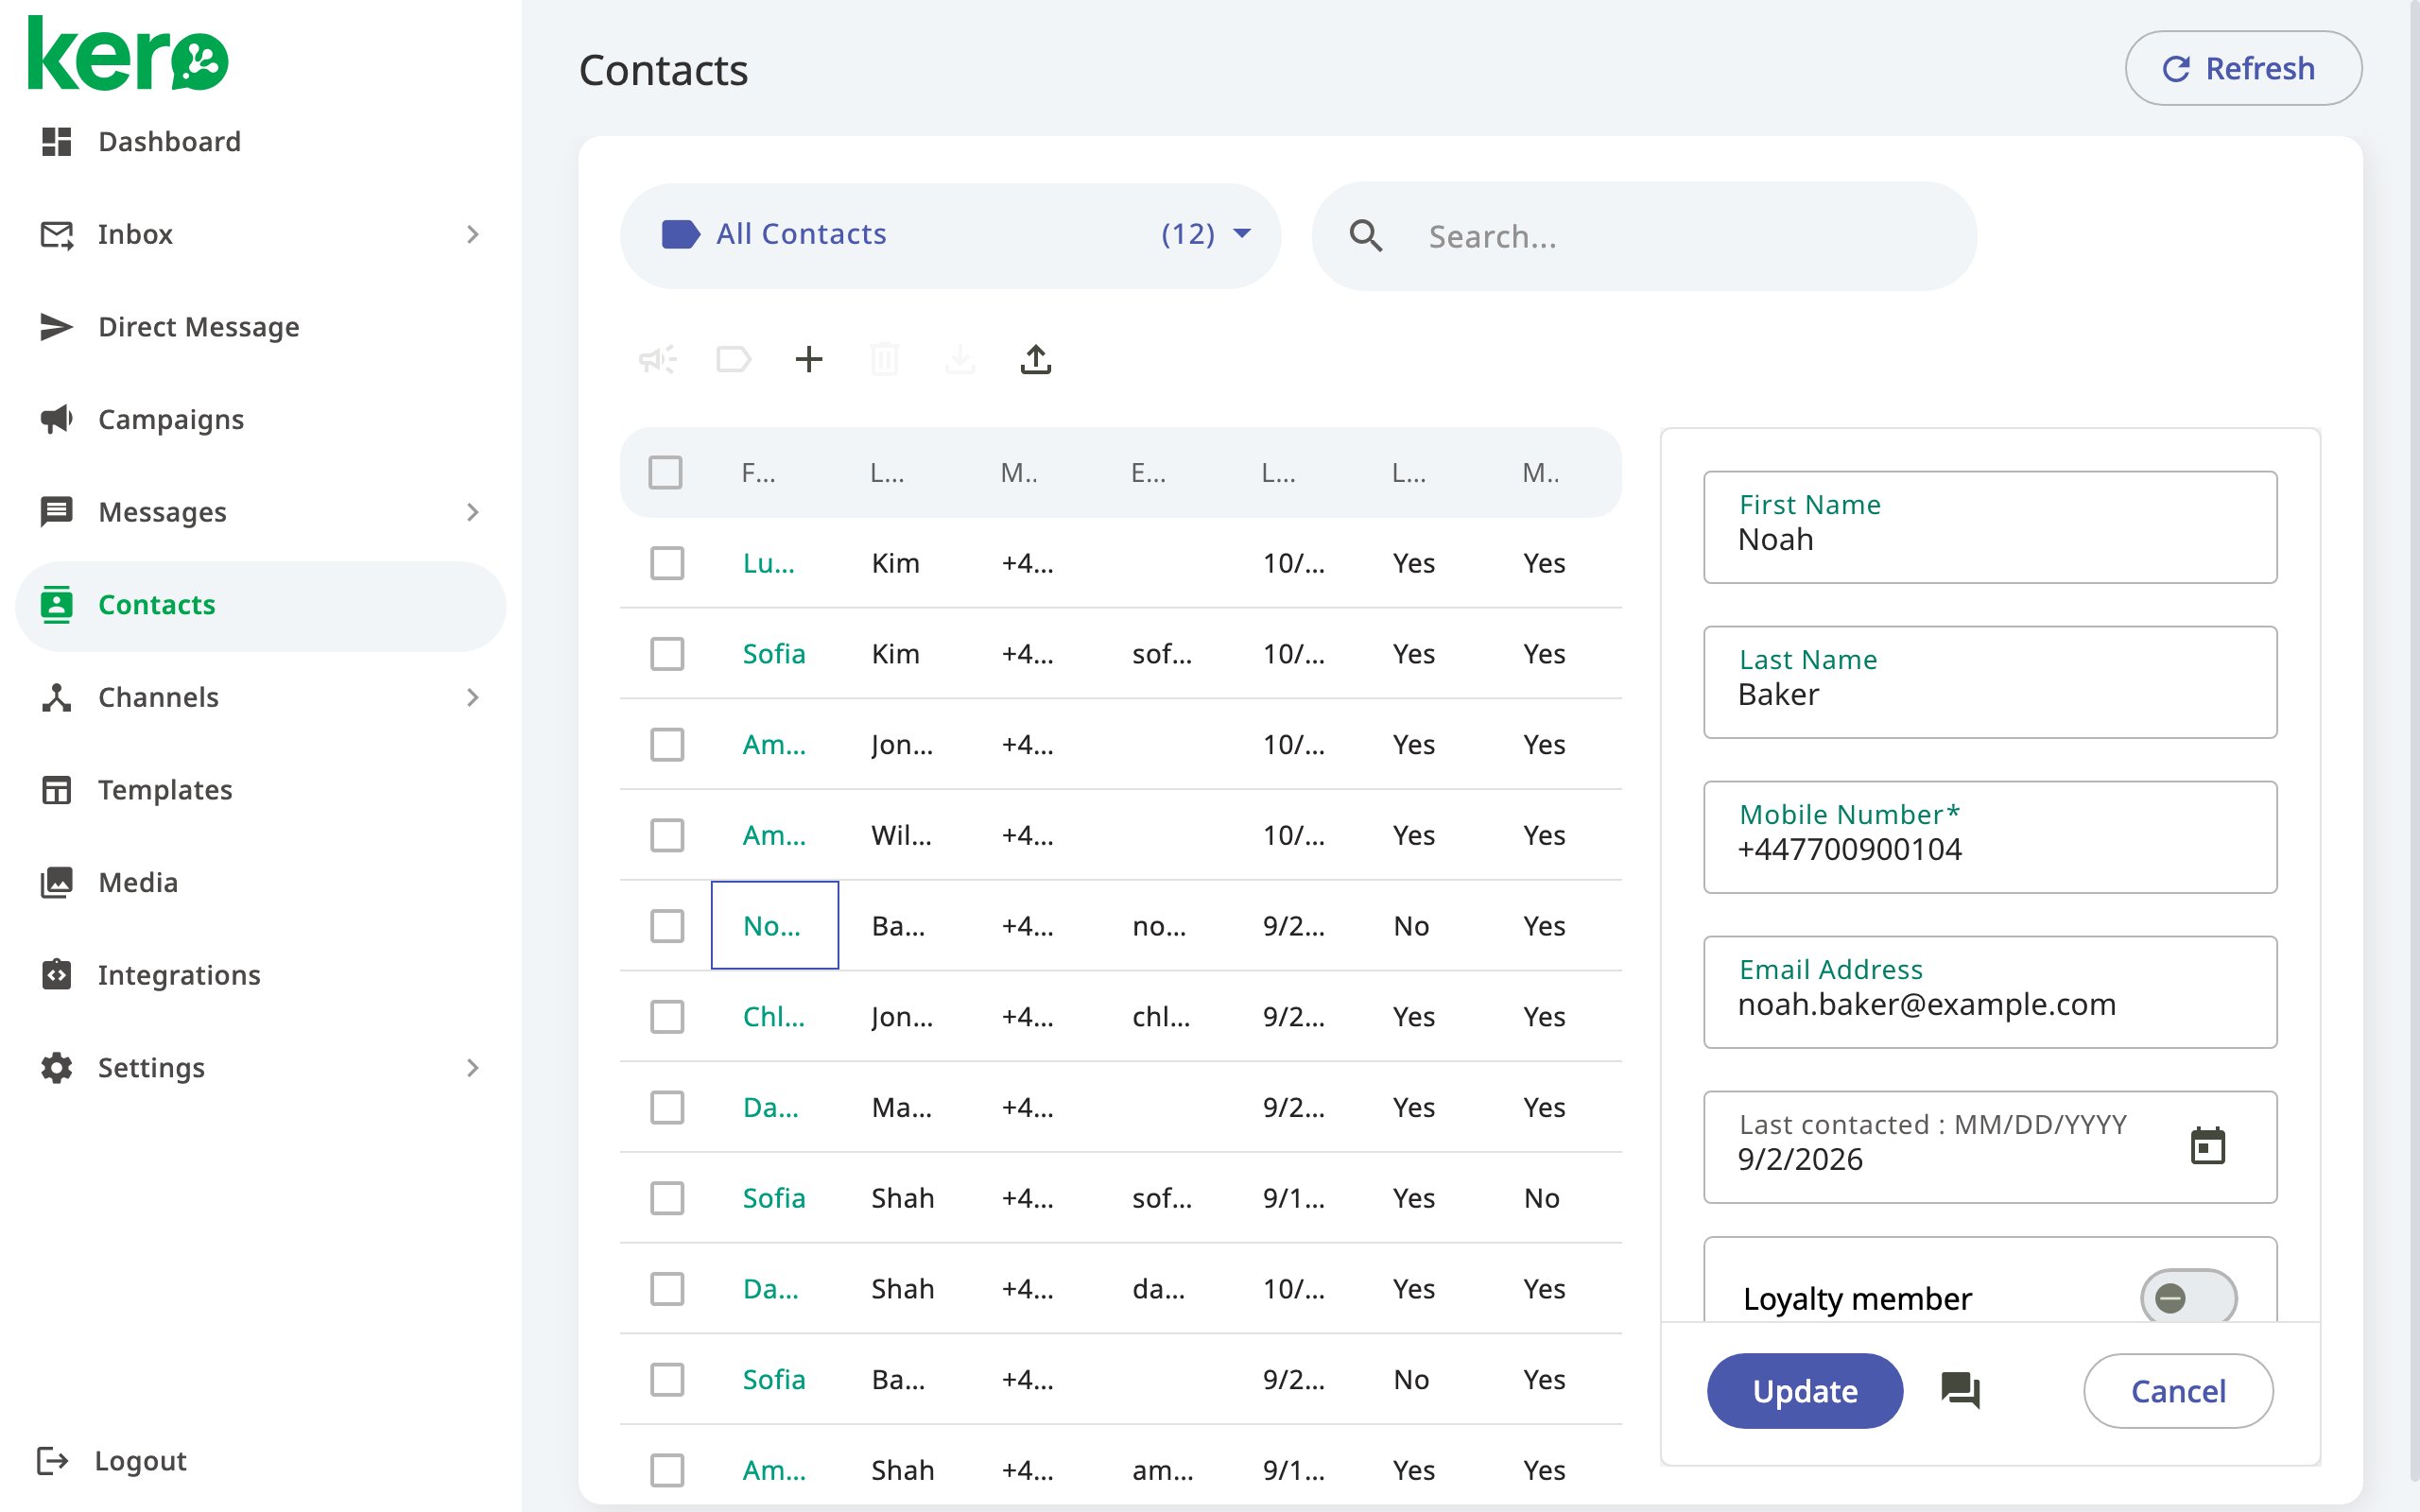Click the Search contacts field
This screenshot has height=1512, width=2420.
pyautogui.click(x=1644, y=236)
